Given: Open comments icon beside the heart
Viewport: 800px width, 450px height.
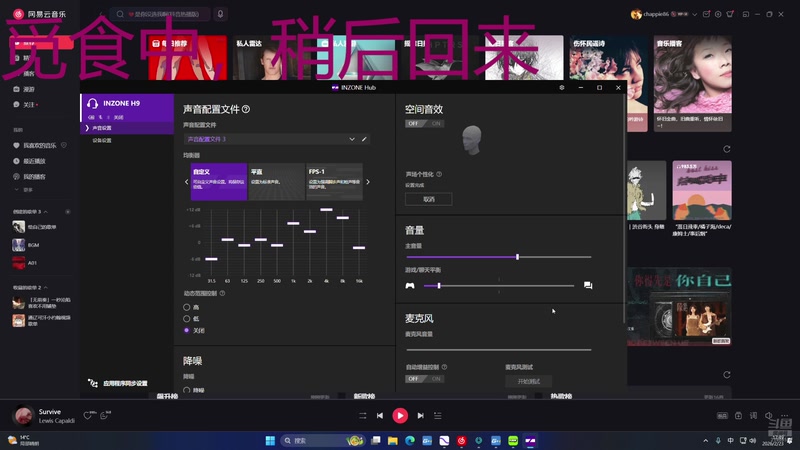Looking at the screenshot, I should coord(105,416).
